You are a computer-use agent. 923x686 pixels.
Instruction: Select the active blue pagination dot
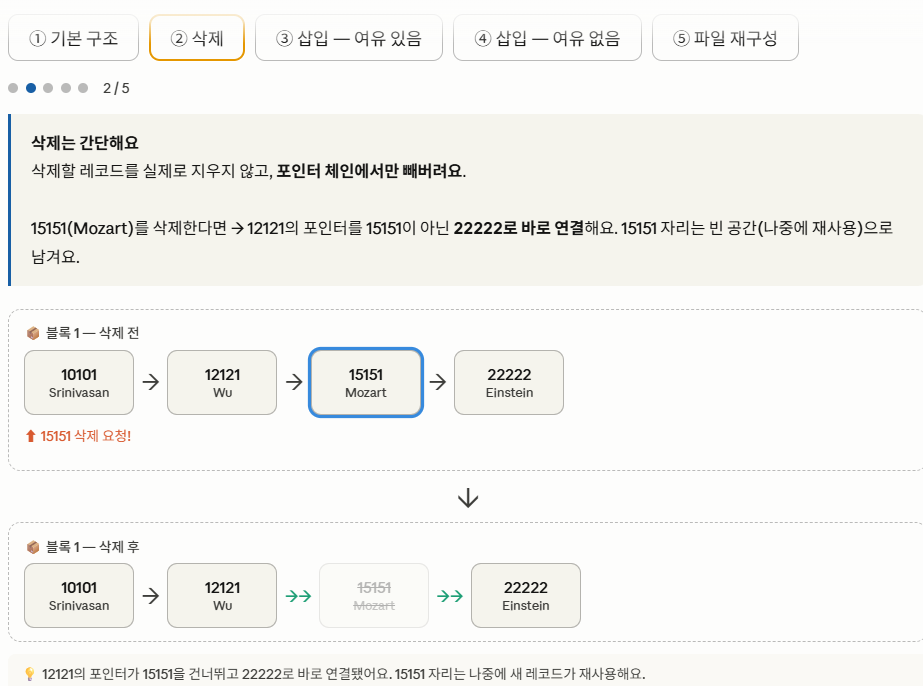click(x=31, y=88)
